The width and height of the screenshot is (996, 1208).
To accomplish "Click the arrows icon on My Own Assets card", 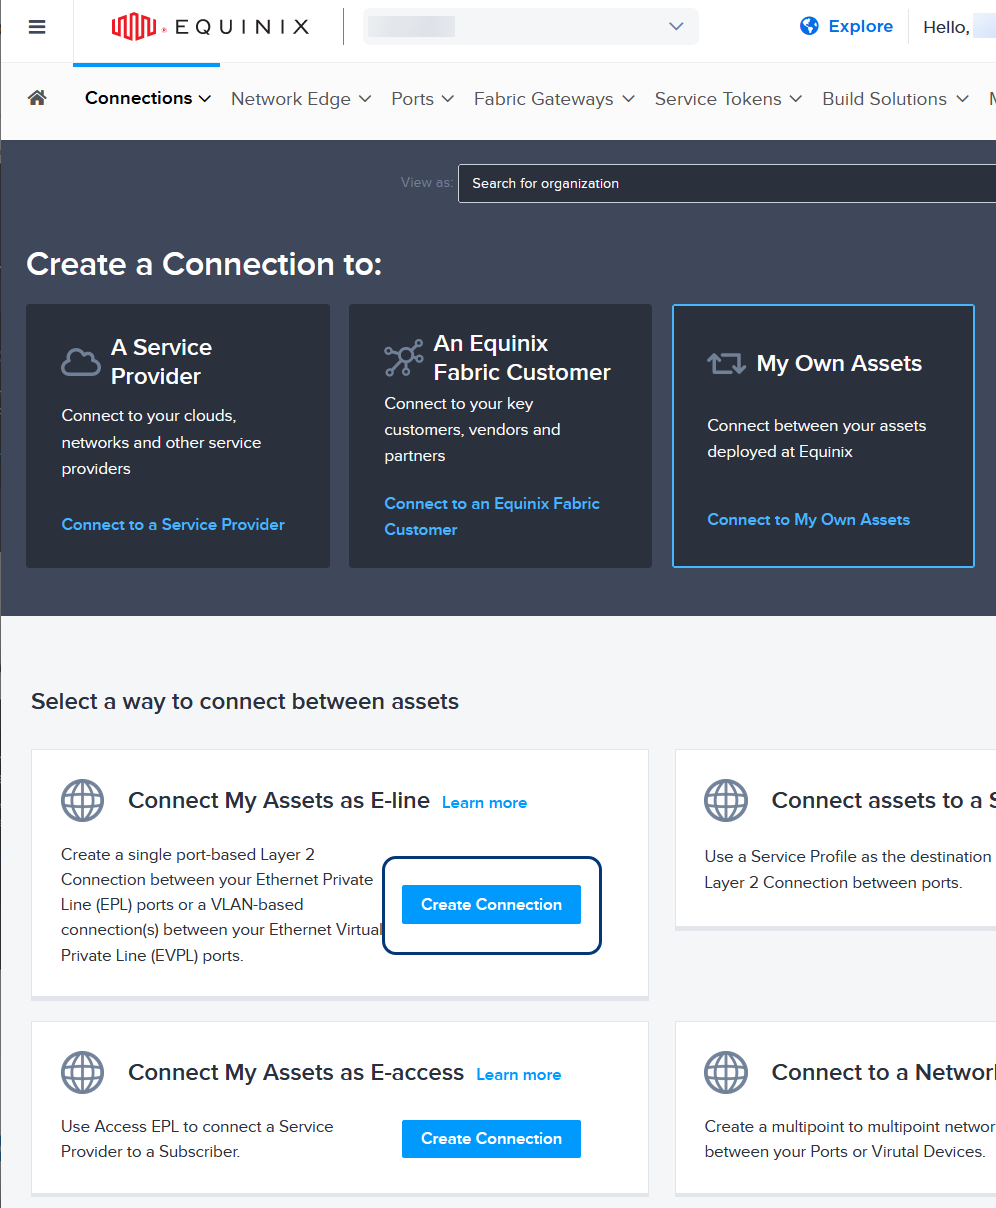I will pyautogui.click(x=727, y=363).
